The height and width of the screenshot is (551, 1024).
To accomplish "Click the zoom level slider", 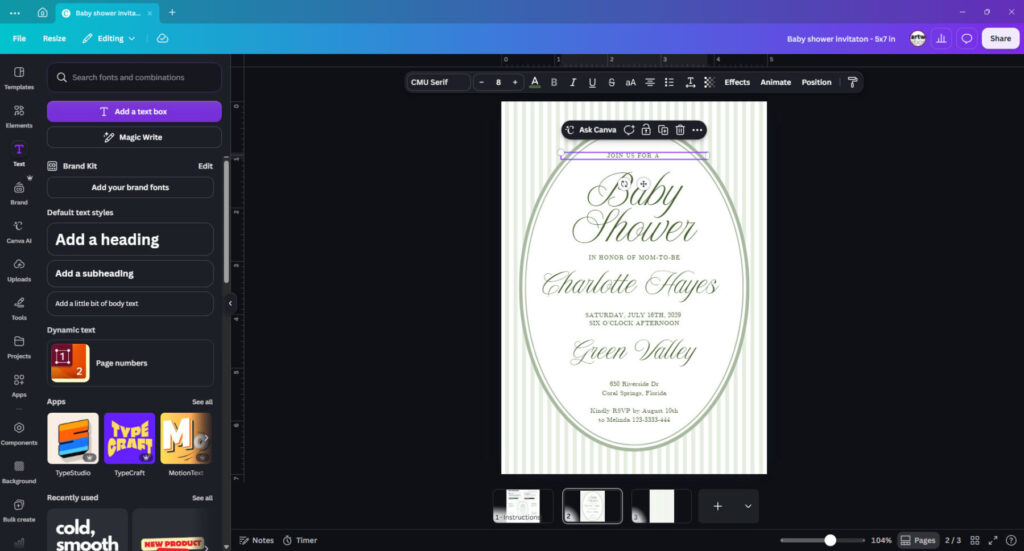I will tap(822, 540).
